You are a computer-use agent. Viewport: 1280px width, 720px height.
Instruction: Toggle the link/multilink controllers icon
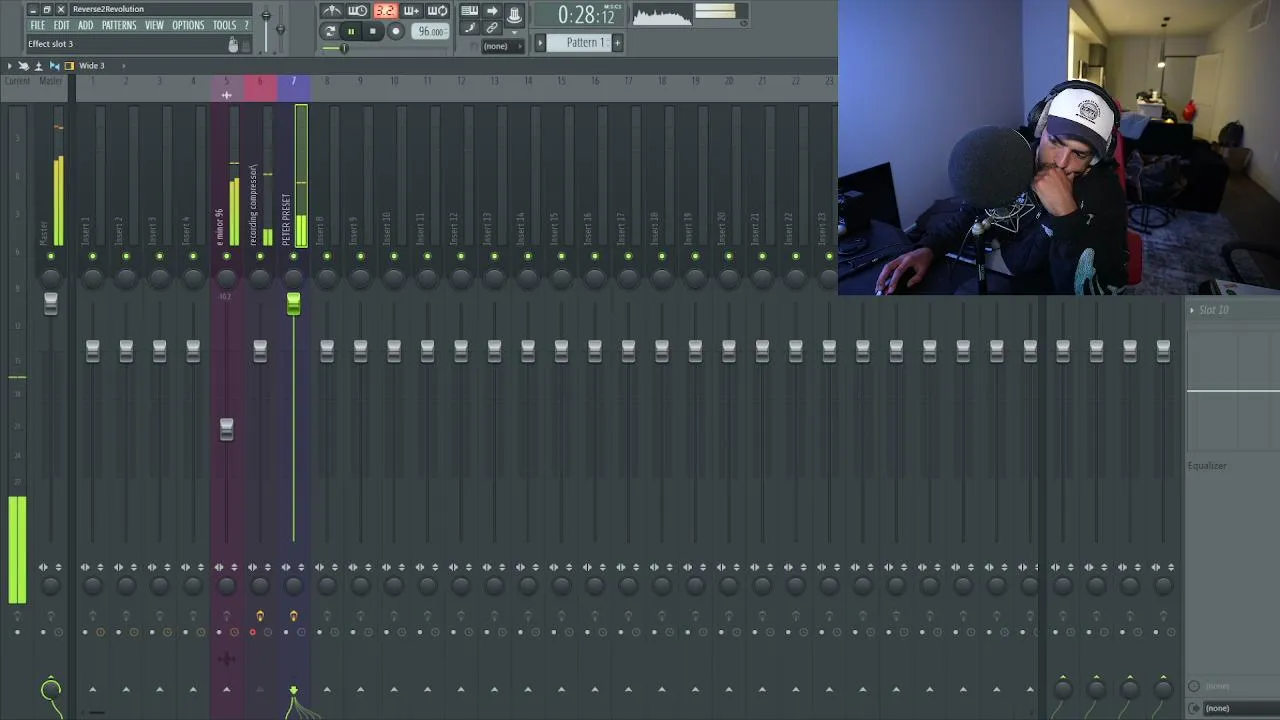pos(492,29)
